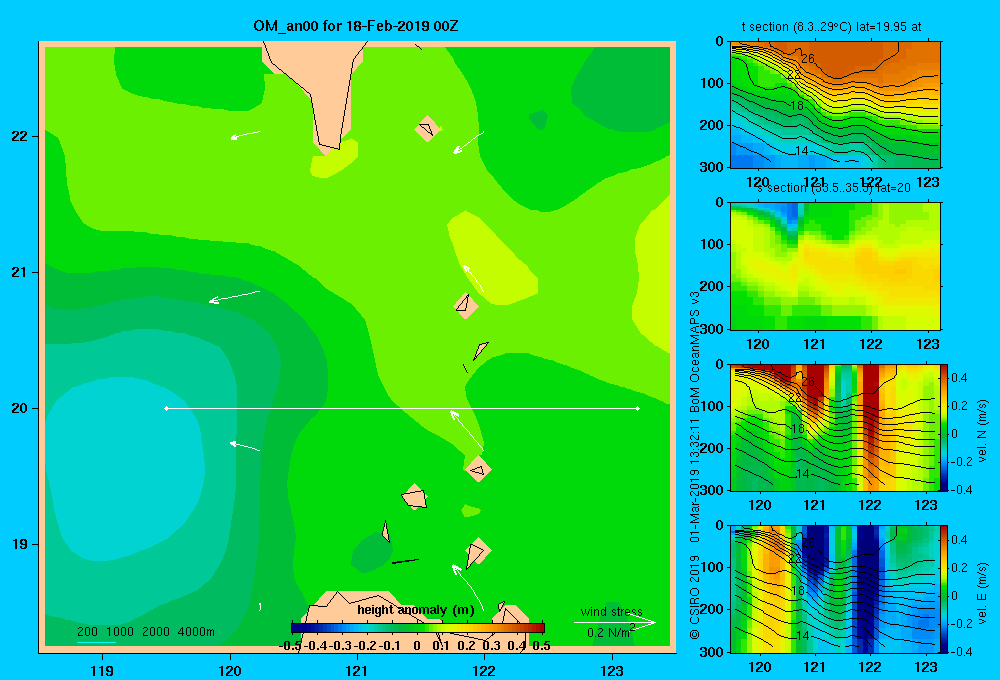Click latitude 22 label on main map axis
Image resolution: width=1000 pixels, height=680 pixels.
click(20, 136)
